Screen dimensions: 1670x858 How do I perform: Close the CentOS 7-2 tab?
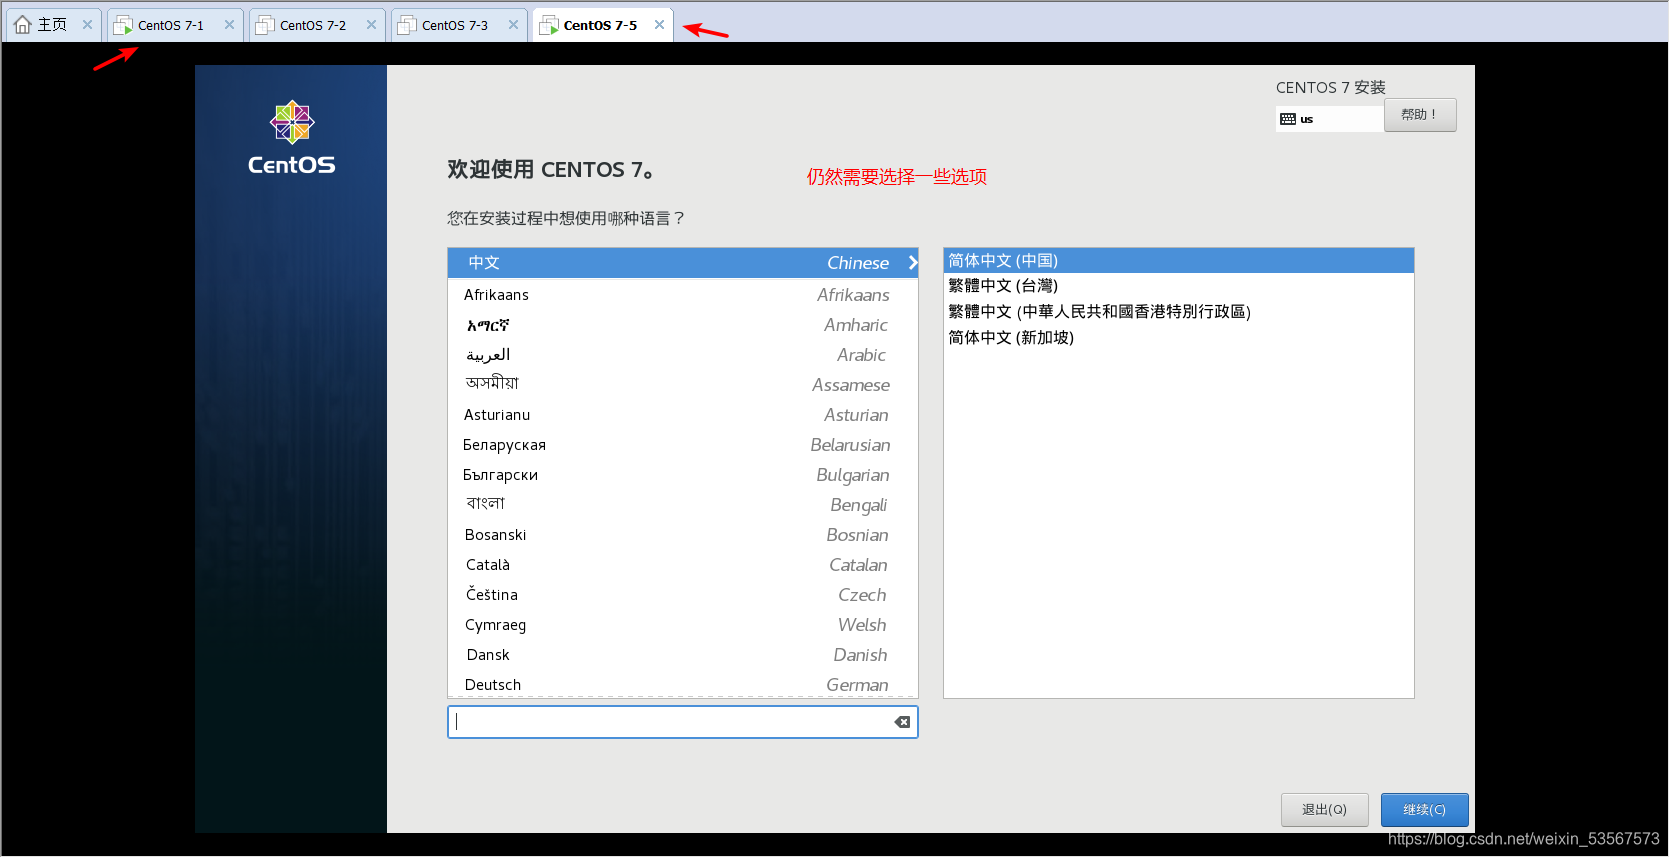coord(371,25)
